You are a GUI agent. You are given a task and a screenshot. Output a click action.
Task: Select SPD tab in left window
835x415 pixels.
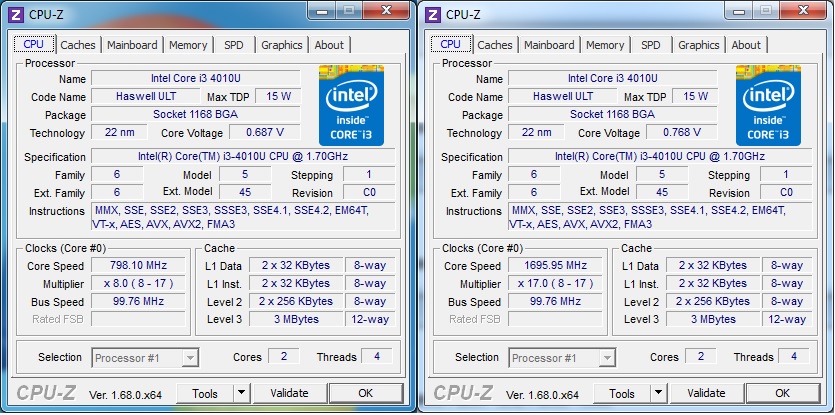point(234,45)
